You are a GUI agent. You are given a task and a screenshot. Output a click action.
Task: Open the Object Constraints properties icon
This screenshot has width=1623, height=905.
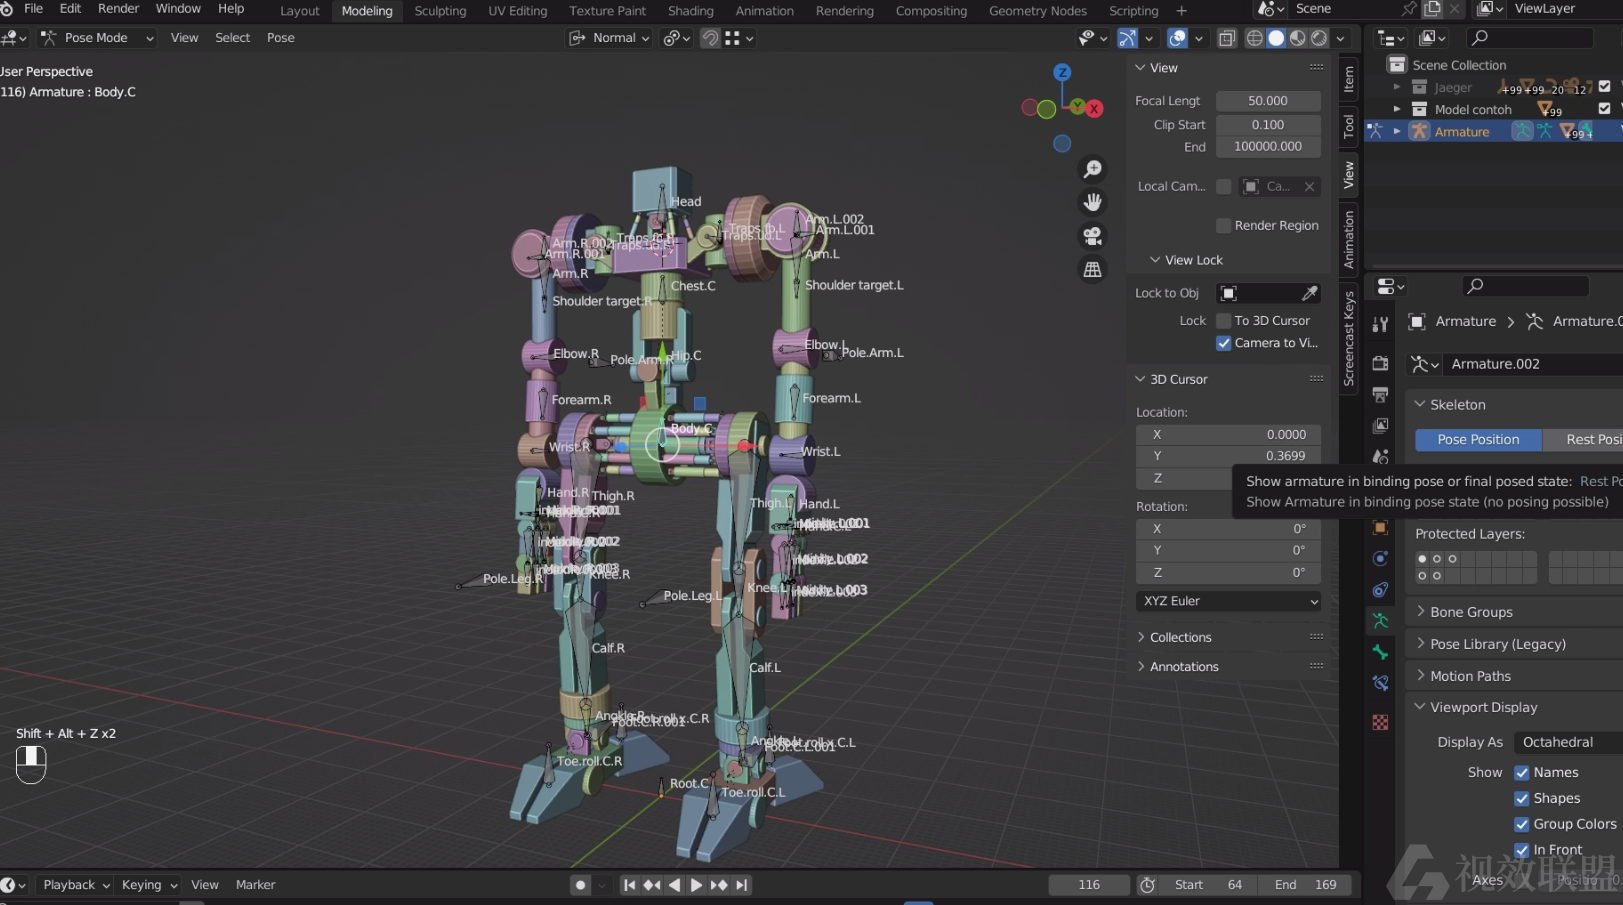1380,589
